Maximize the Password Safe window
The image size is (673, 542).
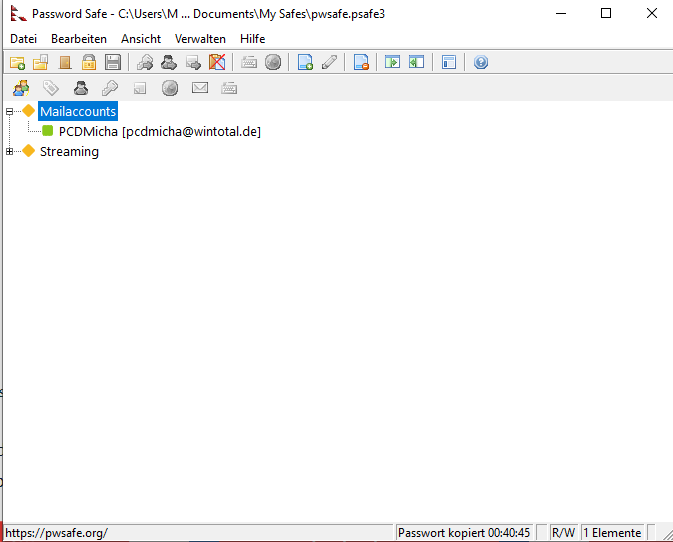click(x=606, y=14)
